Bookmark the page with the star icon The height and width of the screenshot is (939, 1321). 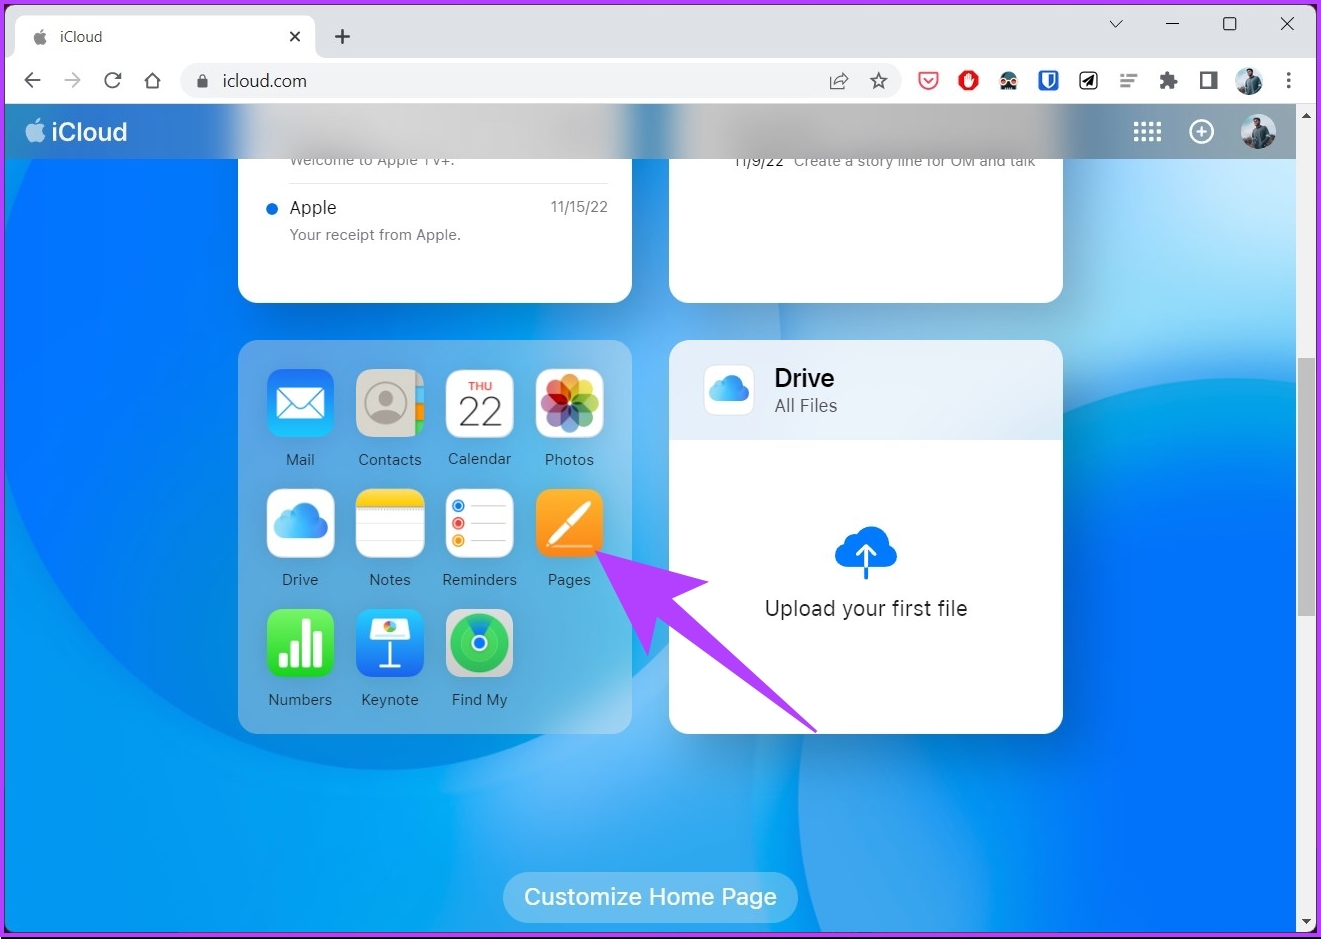(x=879, y=80)
